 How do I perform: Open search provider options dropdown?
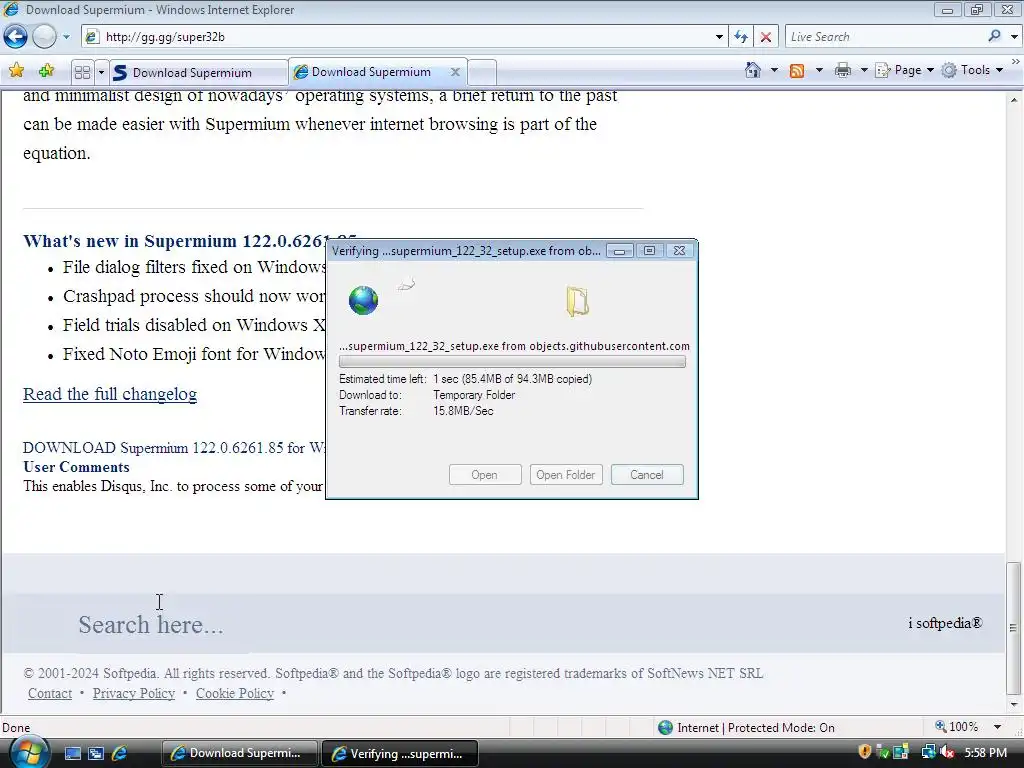[1014, 37]
